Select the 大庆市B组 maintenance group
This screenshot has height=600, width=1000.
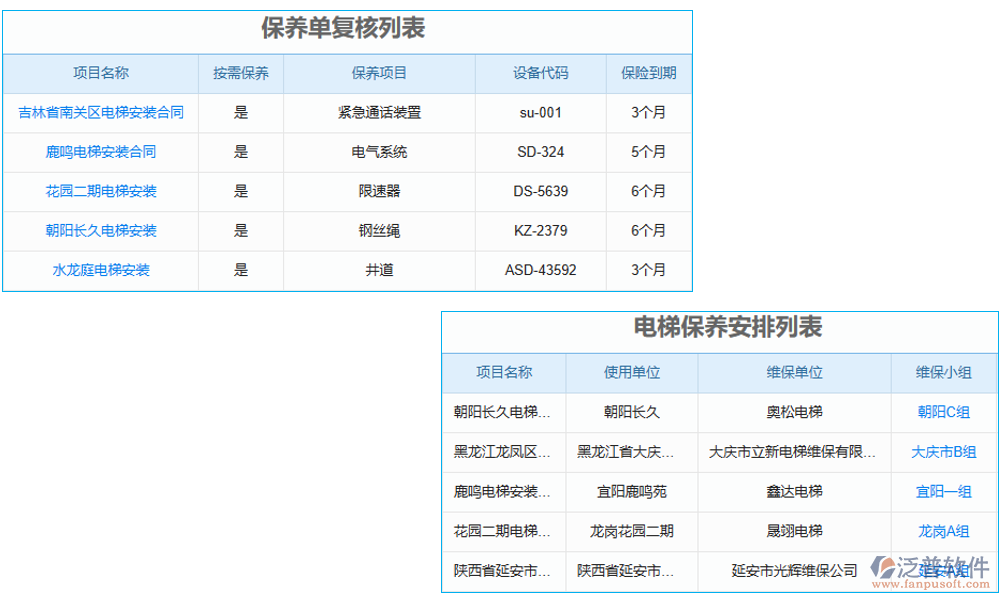(x=944, y=452)
